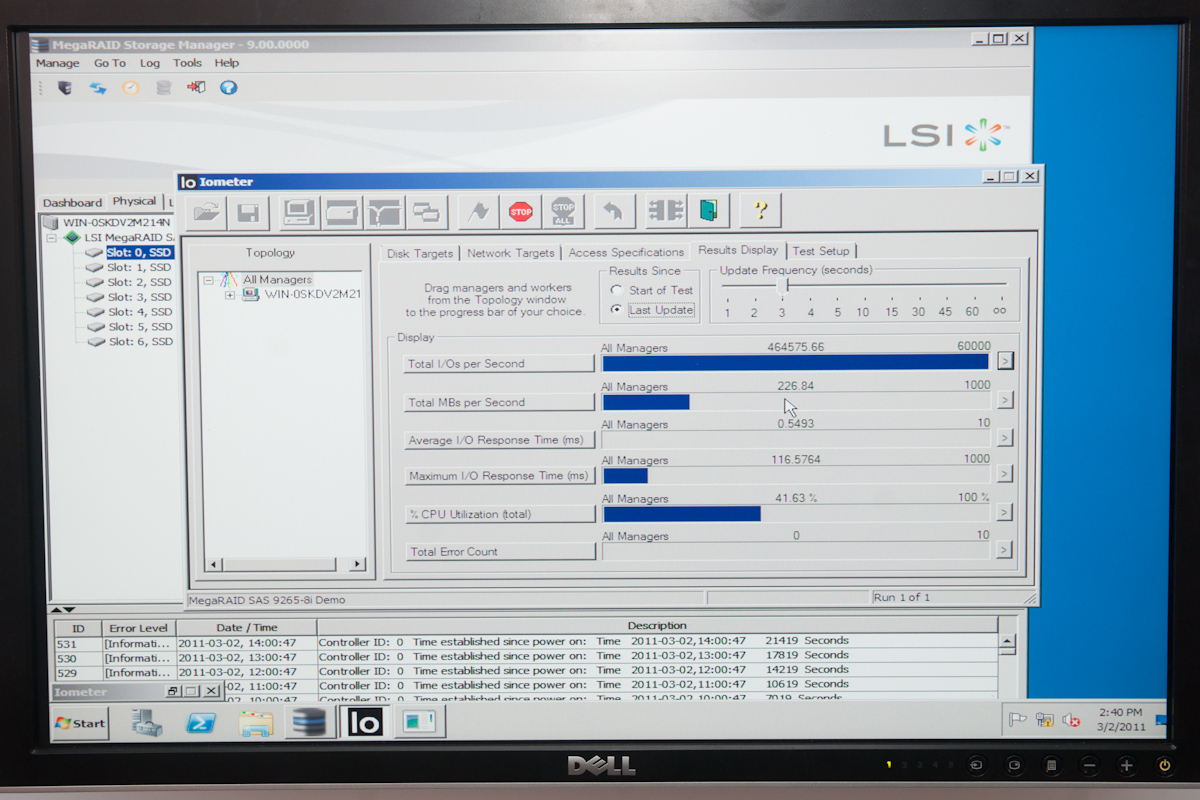
Task: Open options arrow for Total MBs per Second
Action: click(1005, 400)
